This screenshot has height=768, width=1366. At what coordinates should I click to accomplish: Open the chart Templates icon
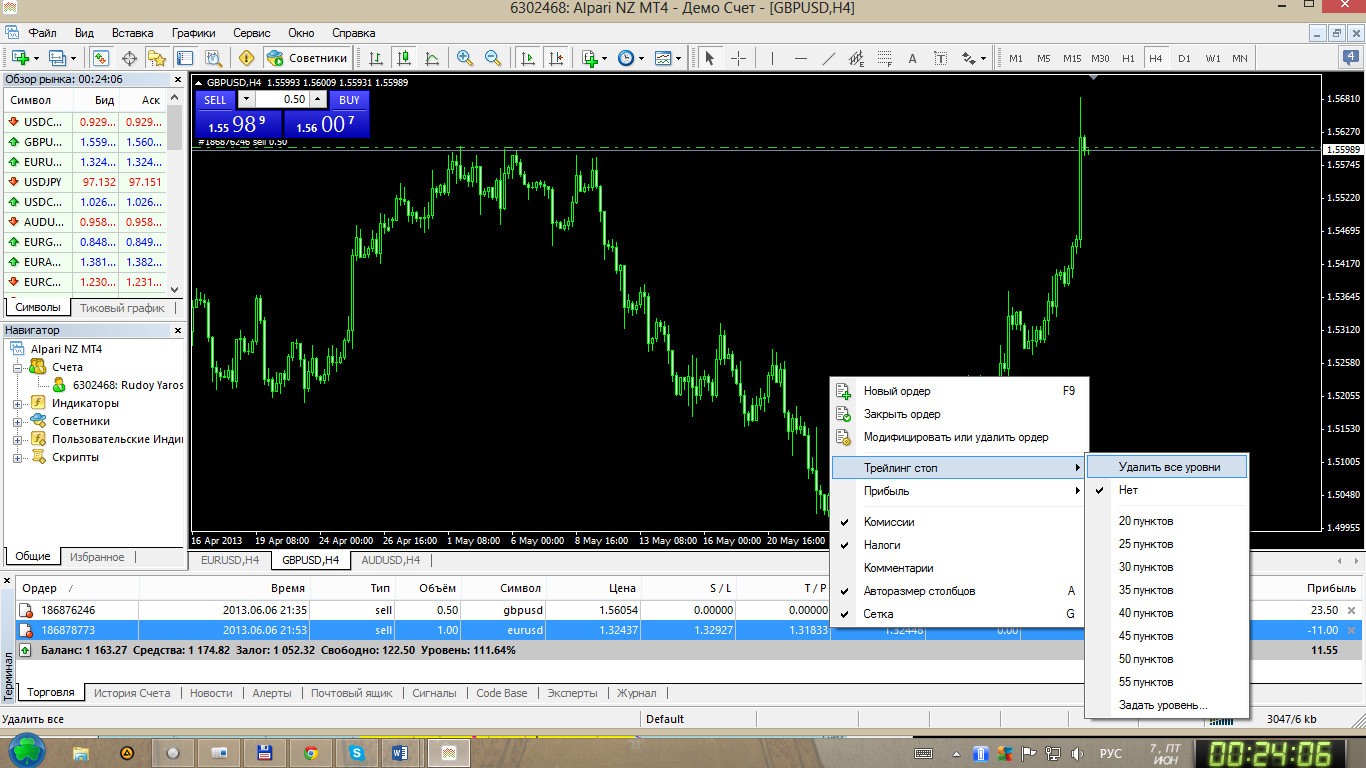664,58
